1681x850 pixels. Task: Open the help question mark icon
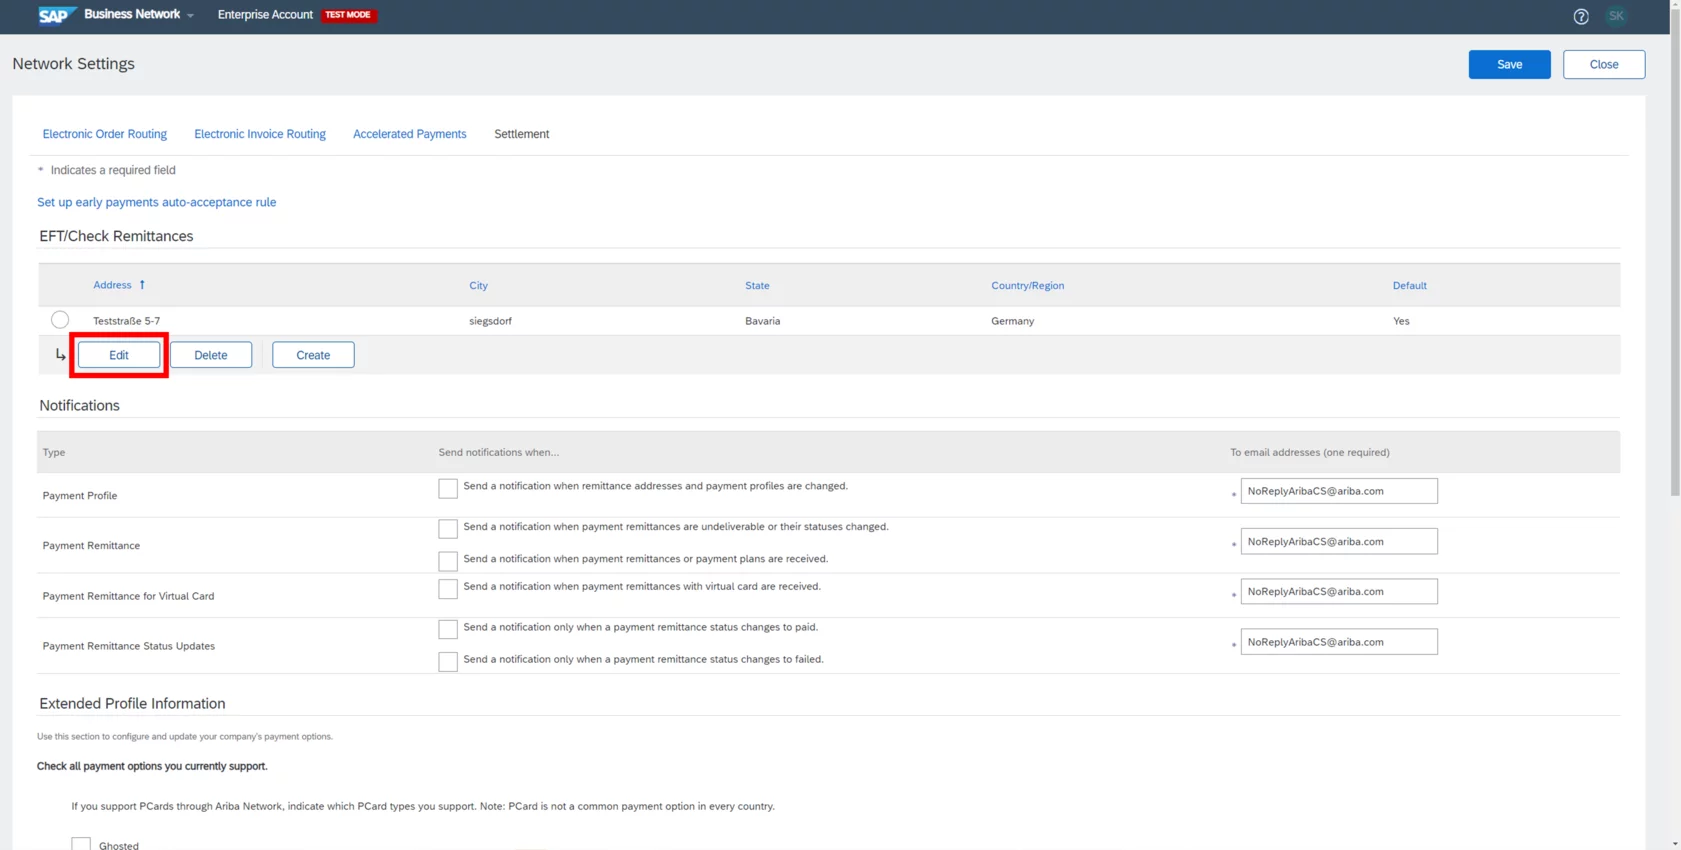coord(1580,16)
